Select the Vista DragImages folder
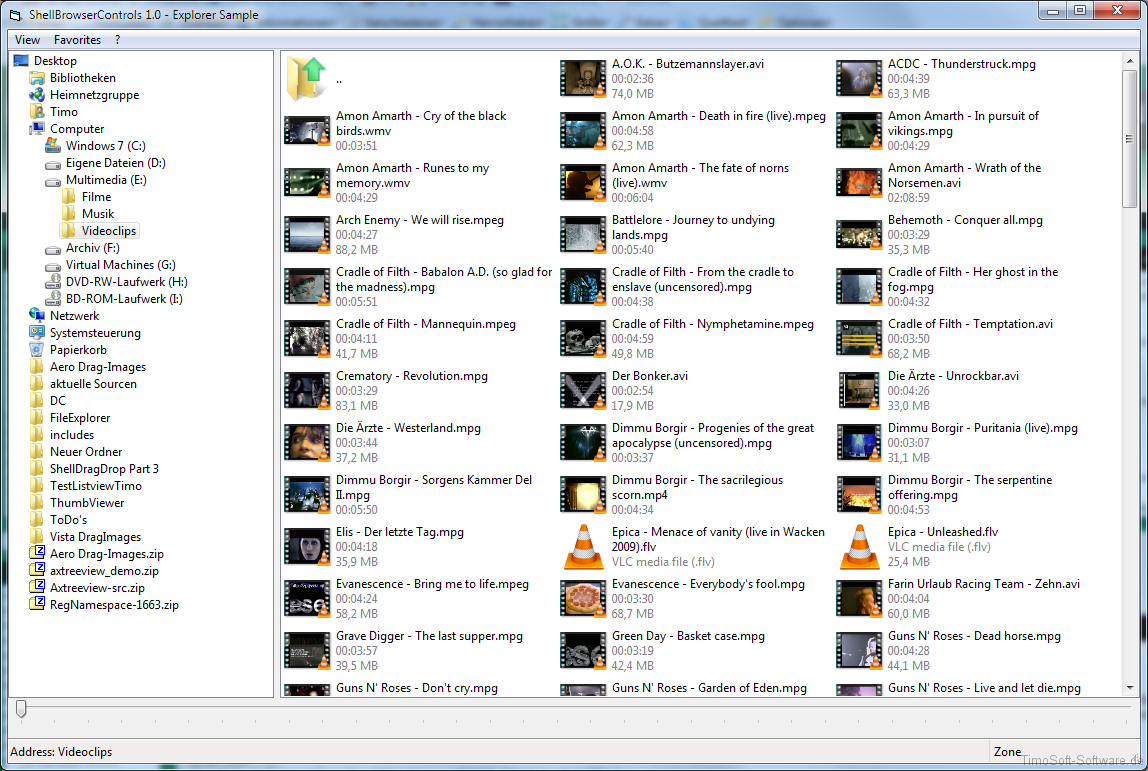 click(95, 537)
